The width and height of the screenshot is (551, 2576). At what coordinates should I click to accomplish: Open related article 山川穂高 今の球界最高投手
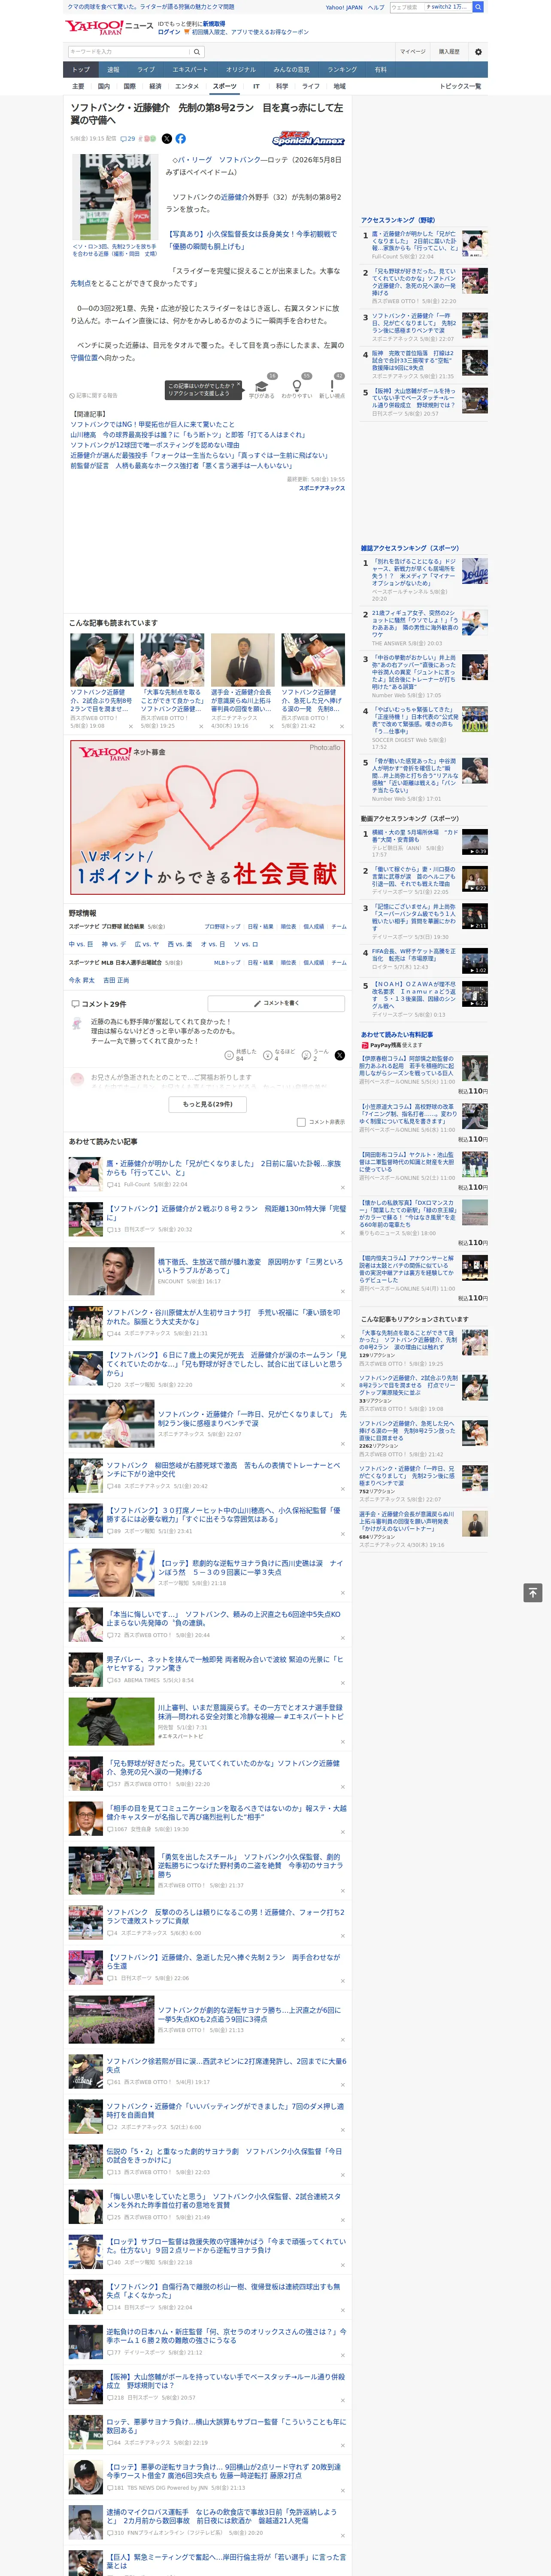click(187, 435)
